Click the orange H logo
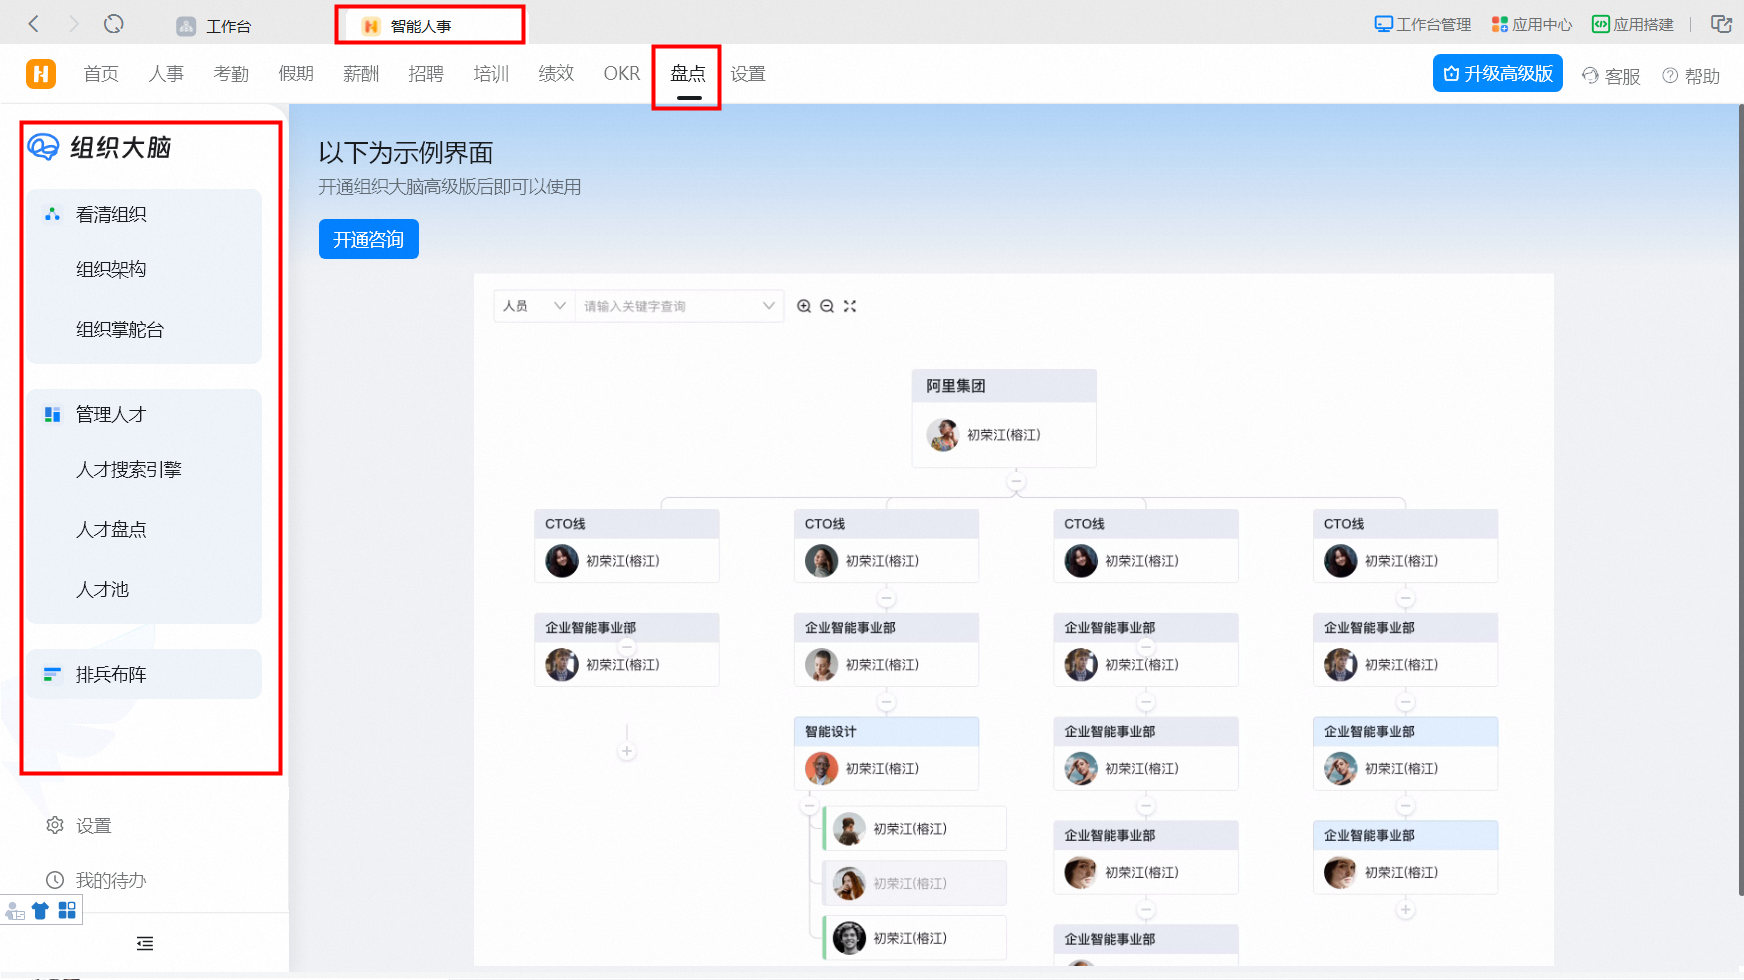The image size is (1744, 980). pos(41,74)
